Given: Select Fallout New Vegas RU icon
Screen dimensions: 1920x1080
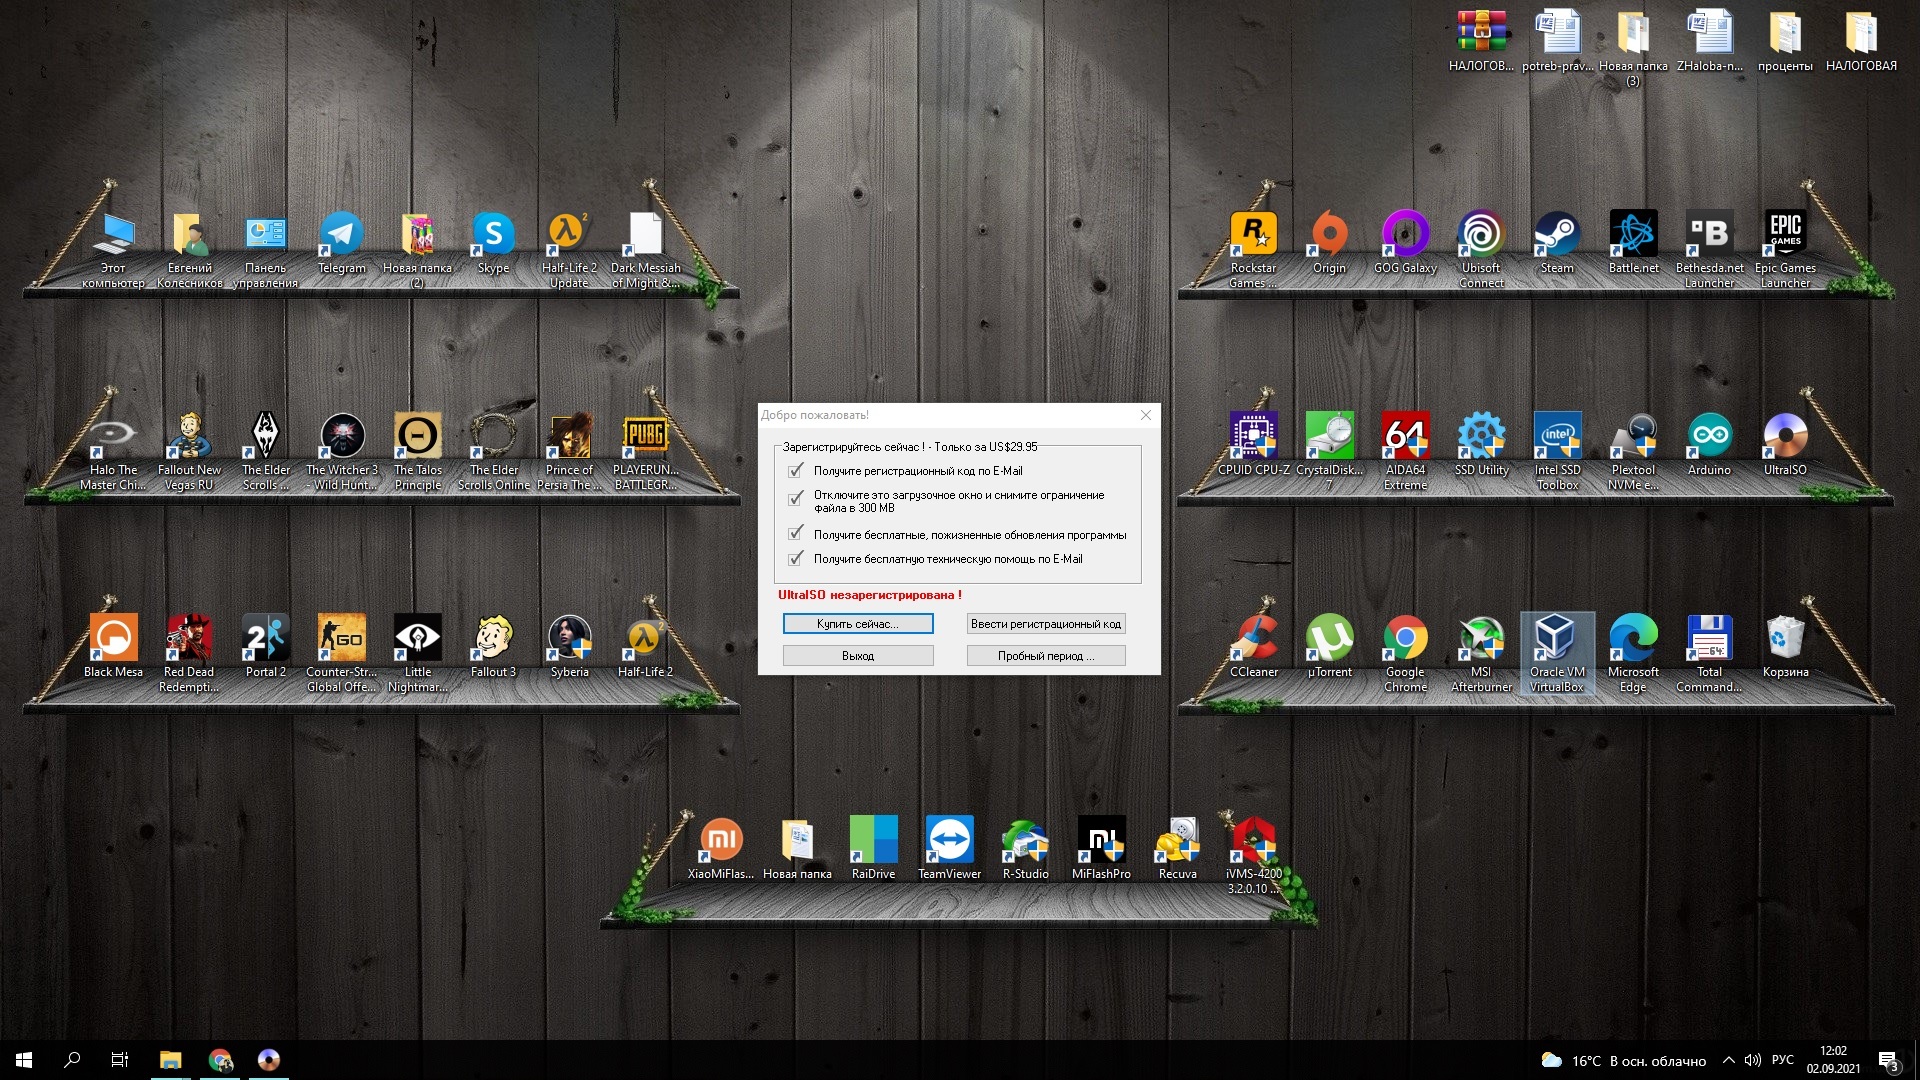Looking at the screenshot, I should tap(190, 452).
